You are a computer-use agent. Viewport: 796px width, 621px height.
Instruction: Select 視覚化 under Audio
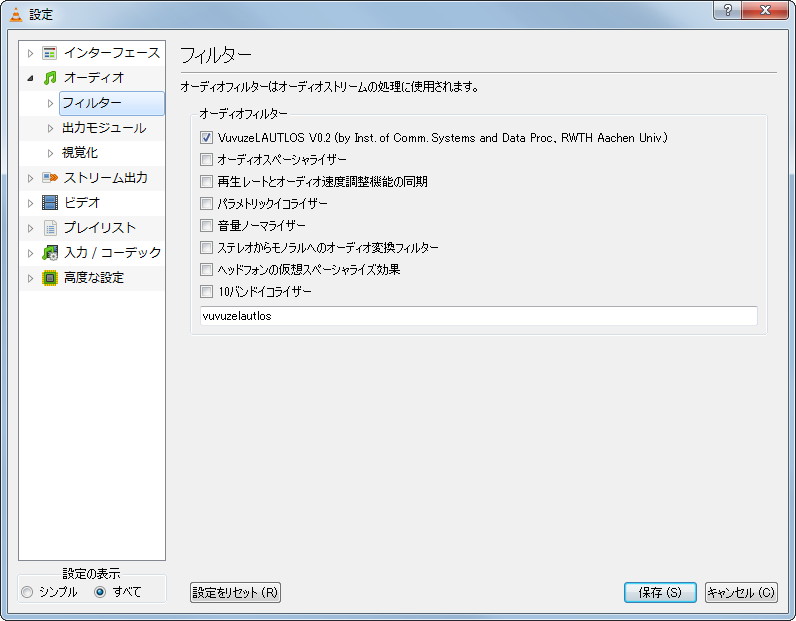click(x=80, y=153)
